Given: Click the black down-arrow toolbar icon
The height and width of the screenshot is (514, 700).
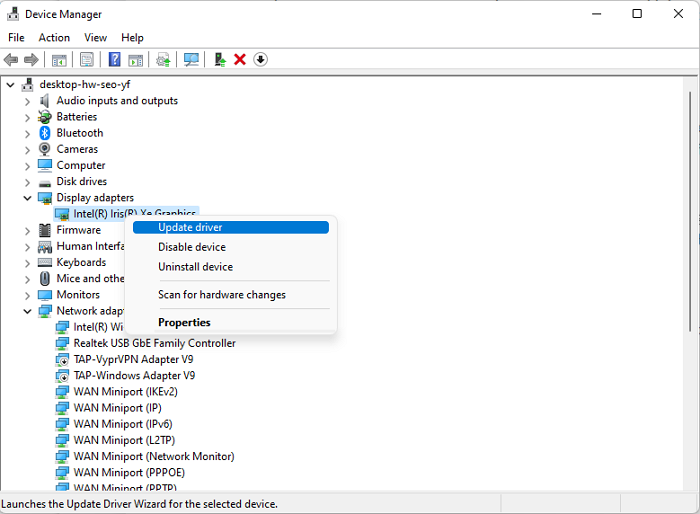Looking at the screenshot, I should pos(261,60).
